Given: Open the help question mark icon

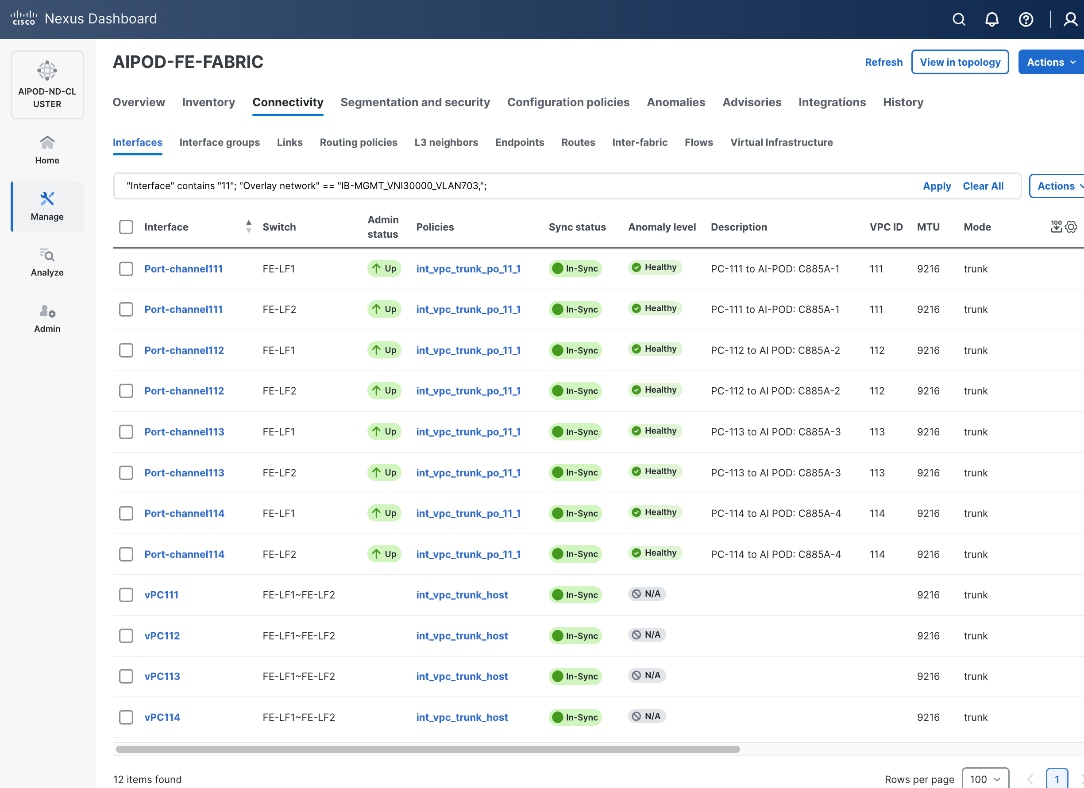Looking at the screenshot, I should pos(1026,19).
